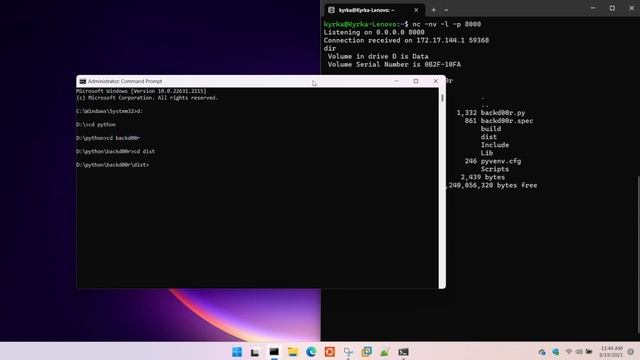Click 'backd00r.py' in terminal listing
The image size is (640, 360).
tap(503, 113)
